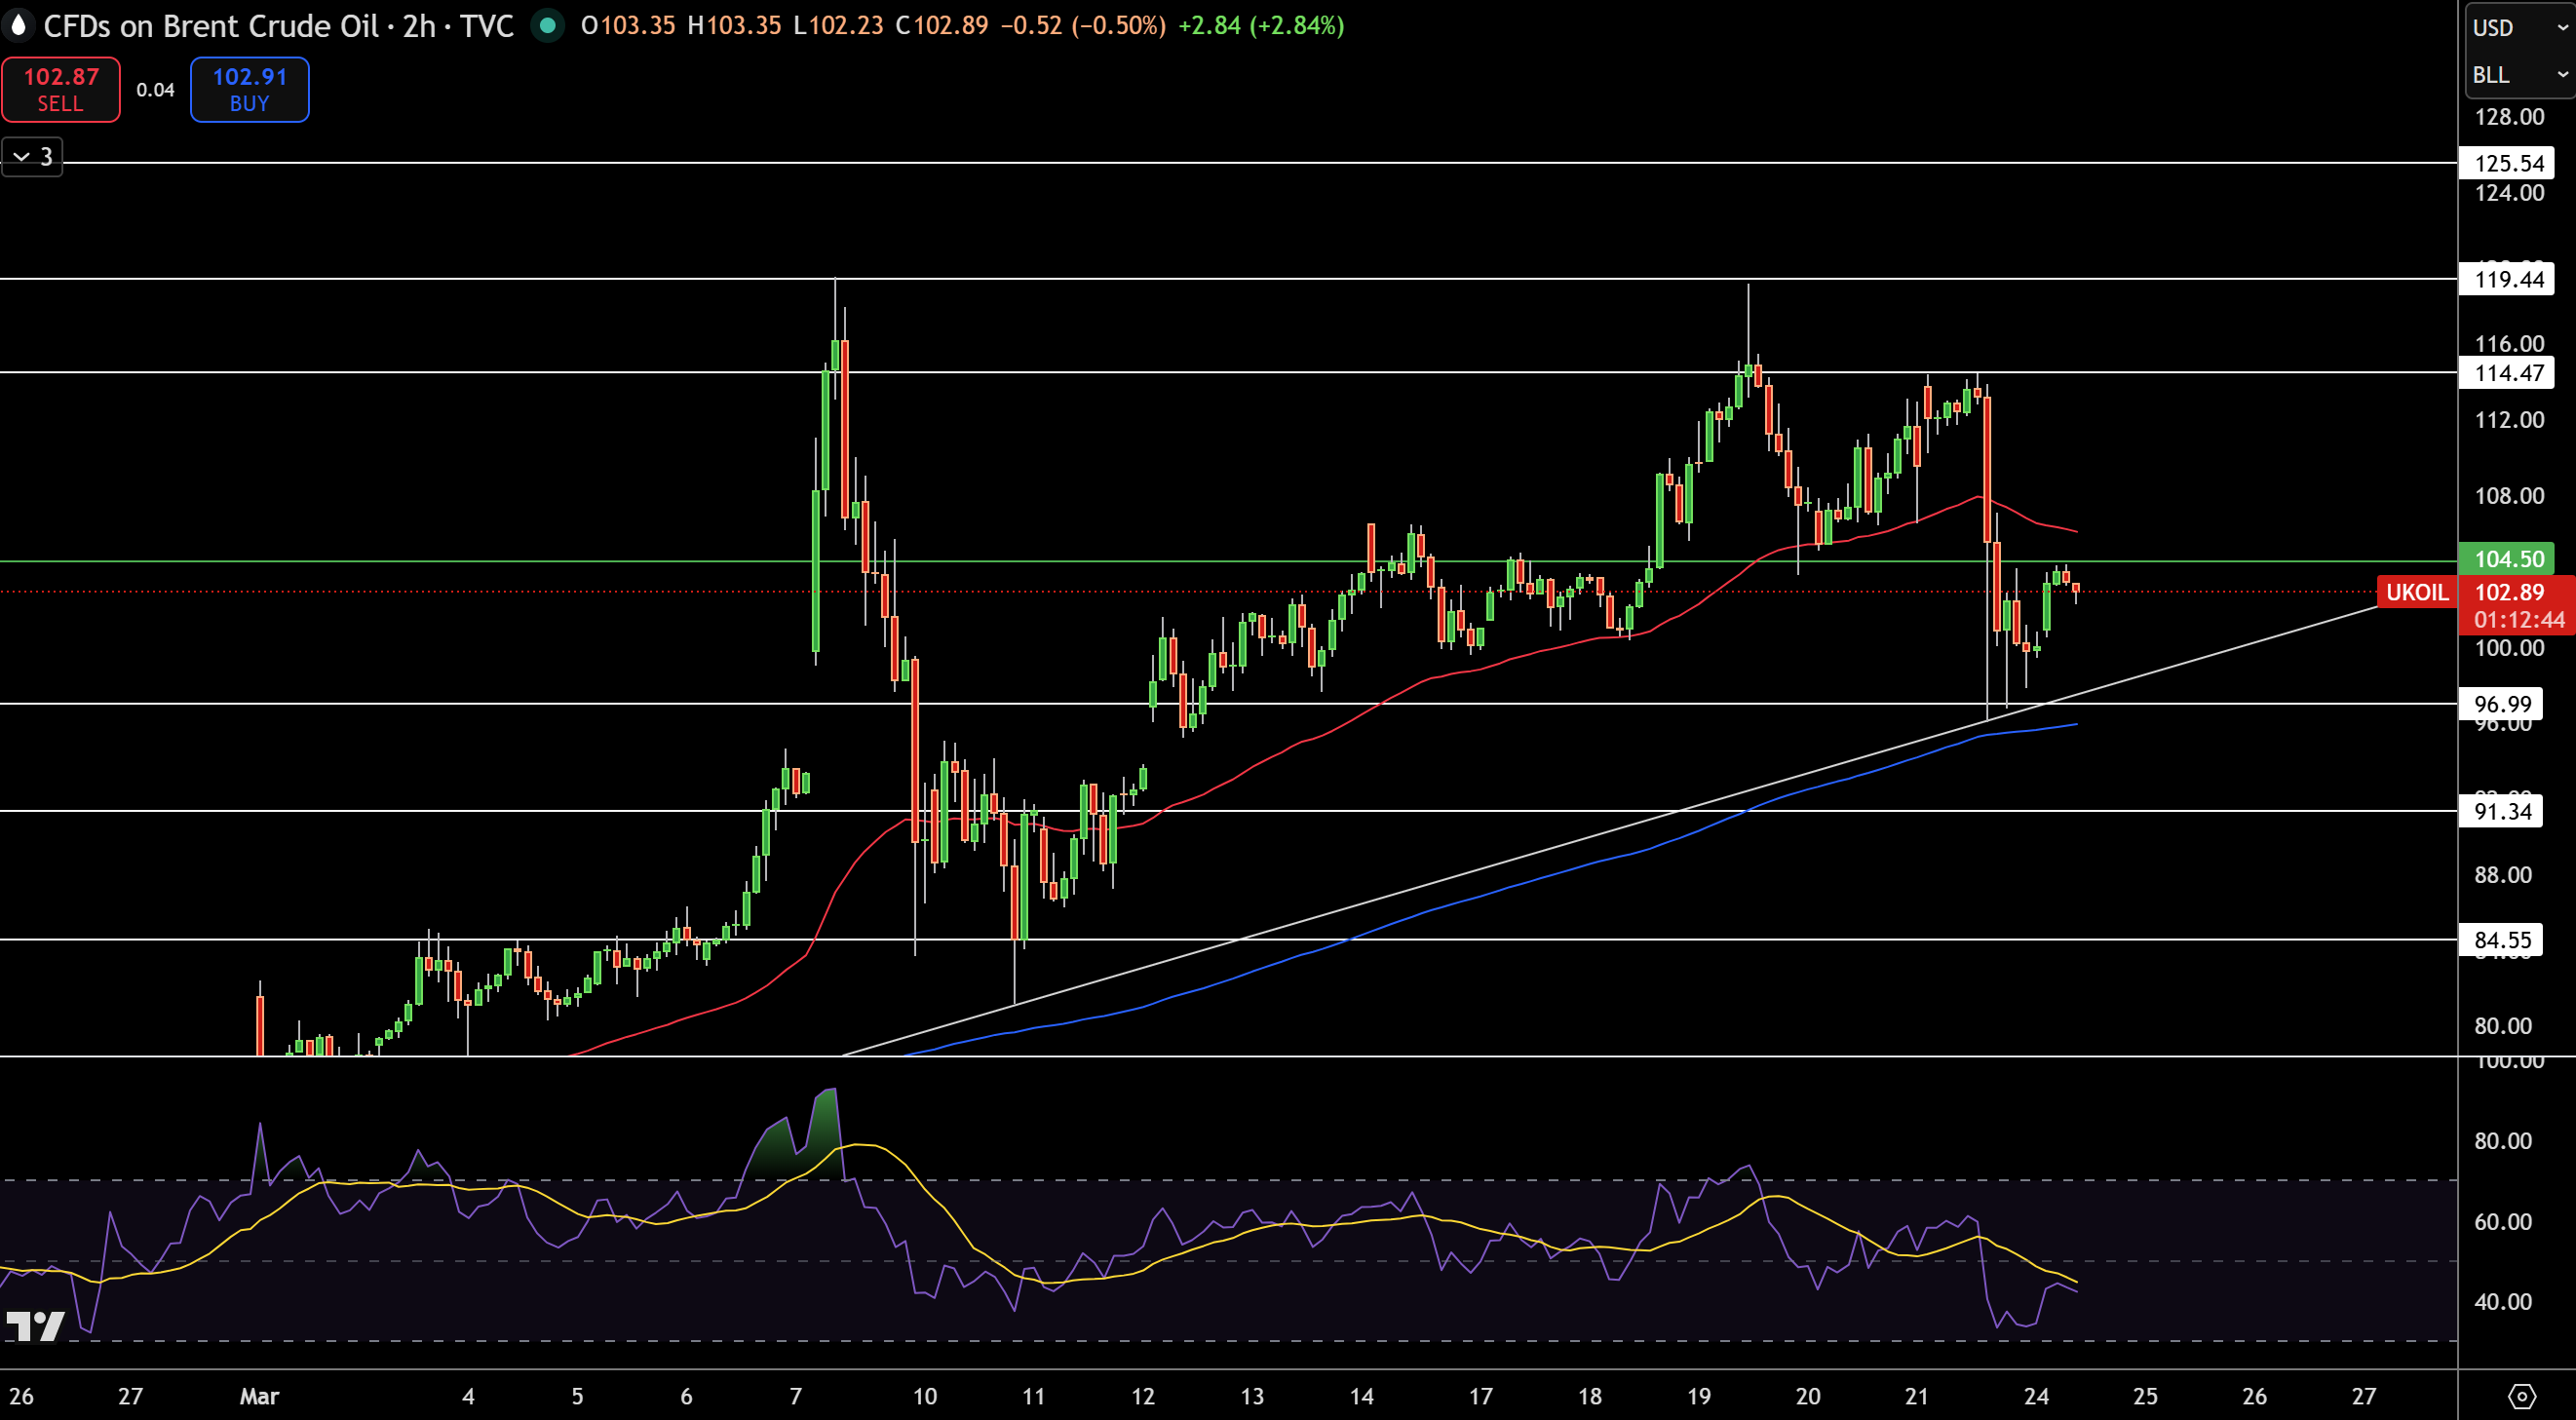Select the 114.47 price line label
Viewport: 2576px width, 1420px height.
(x=2506, y=373)
